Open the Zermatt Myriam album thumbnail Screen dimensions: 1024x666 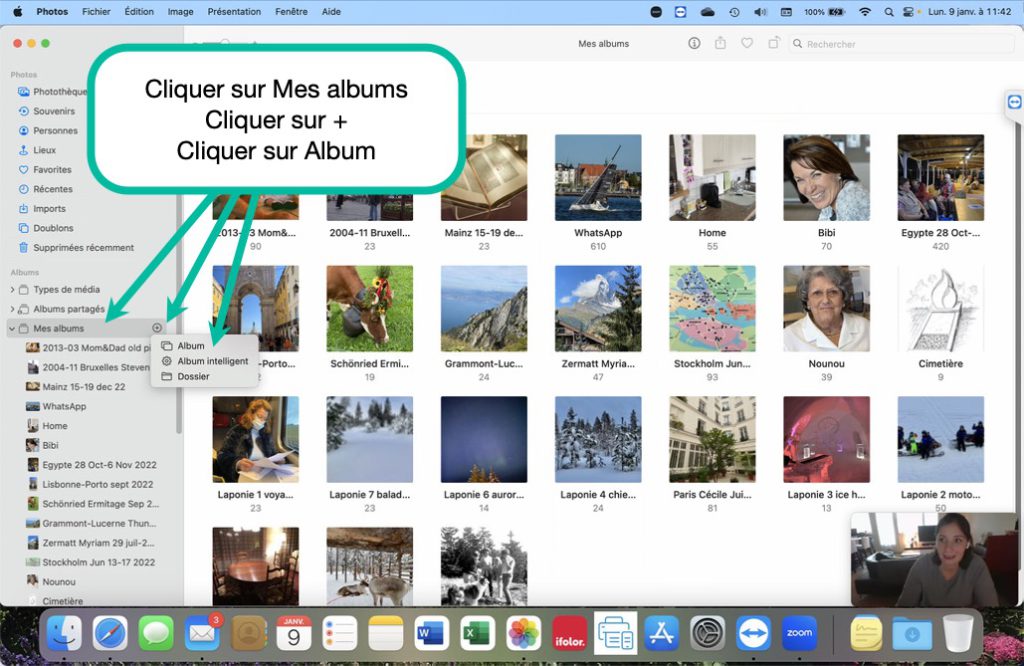(598, 308)
